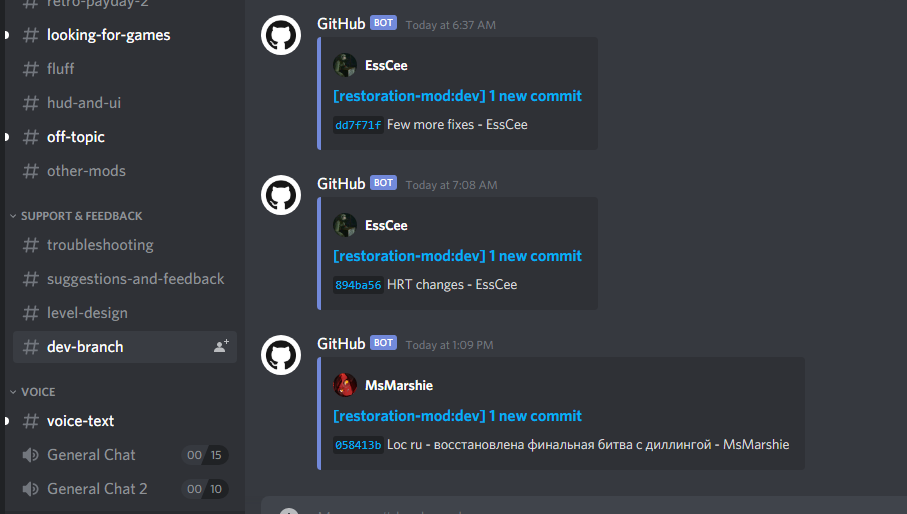
Task: Open commit hash dd7f71f link
Action: pyautogui.click(x=358, y=125)
